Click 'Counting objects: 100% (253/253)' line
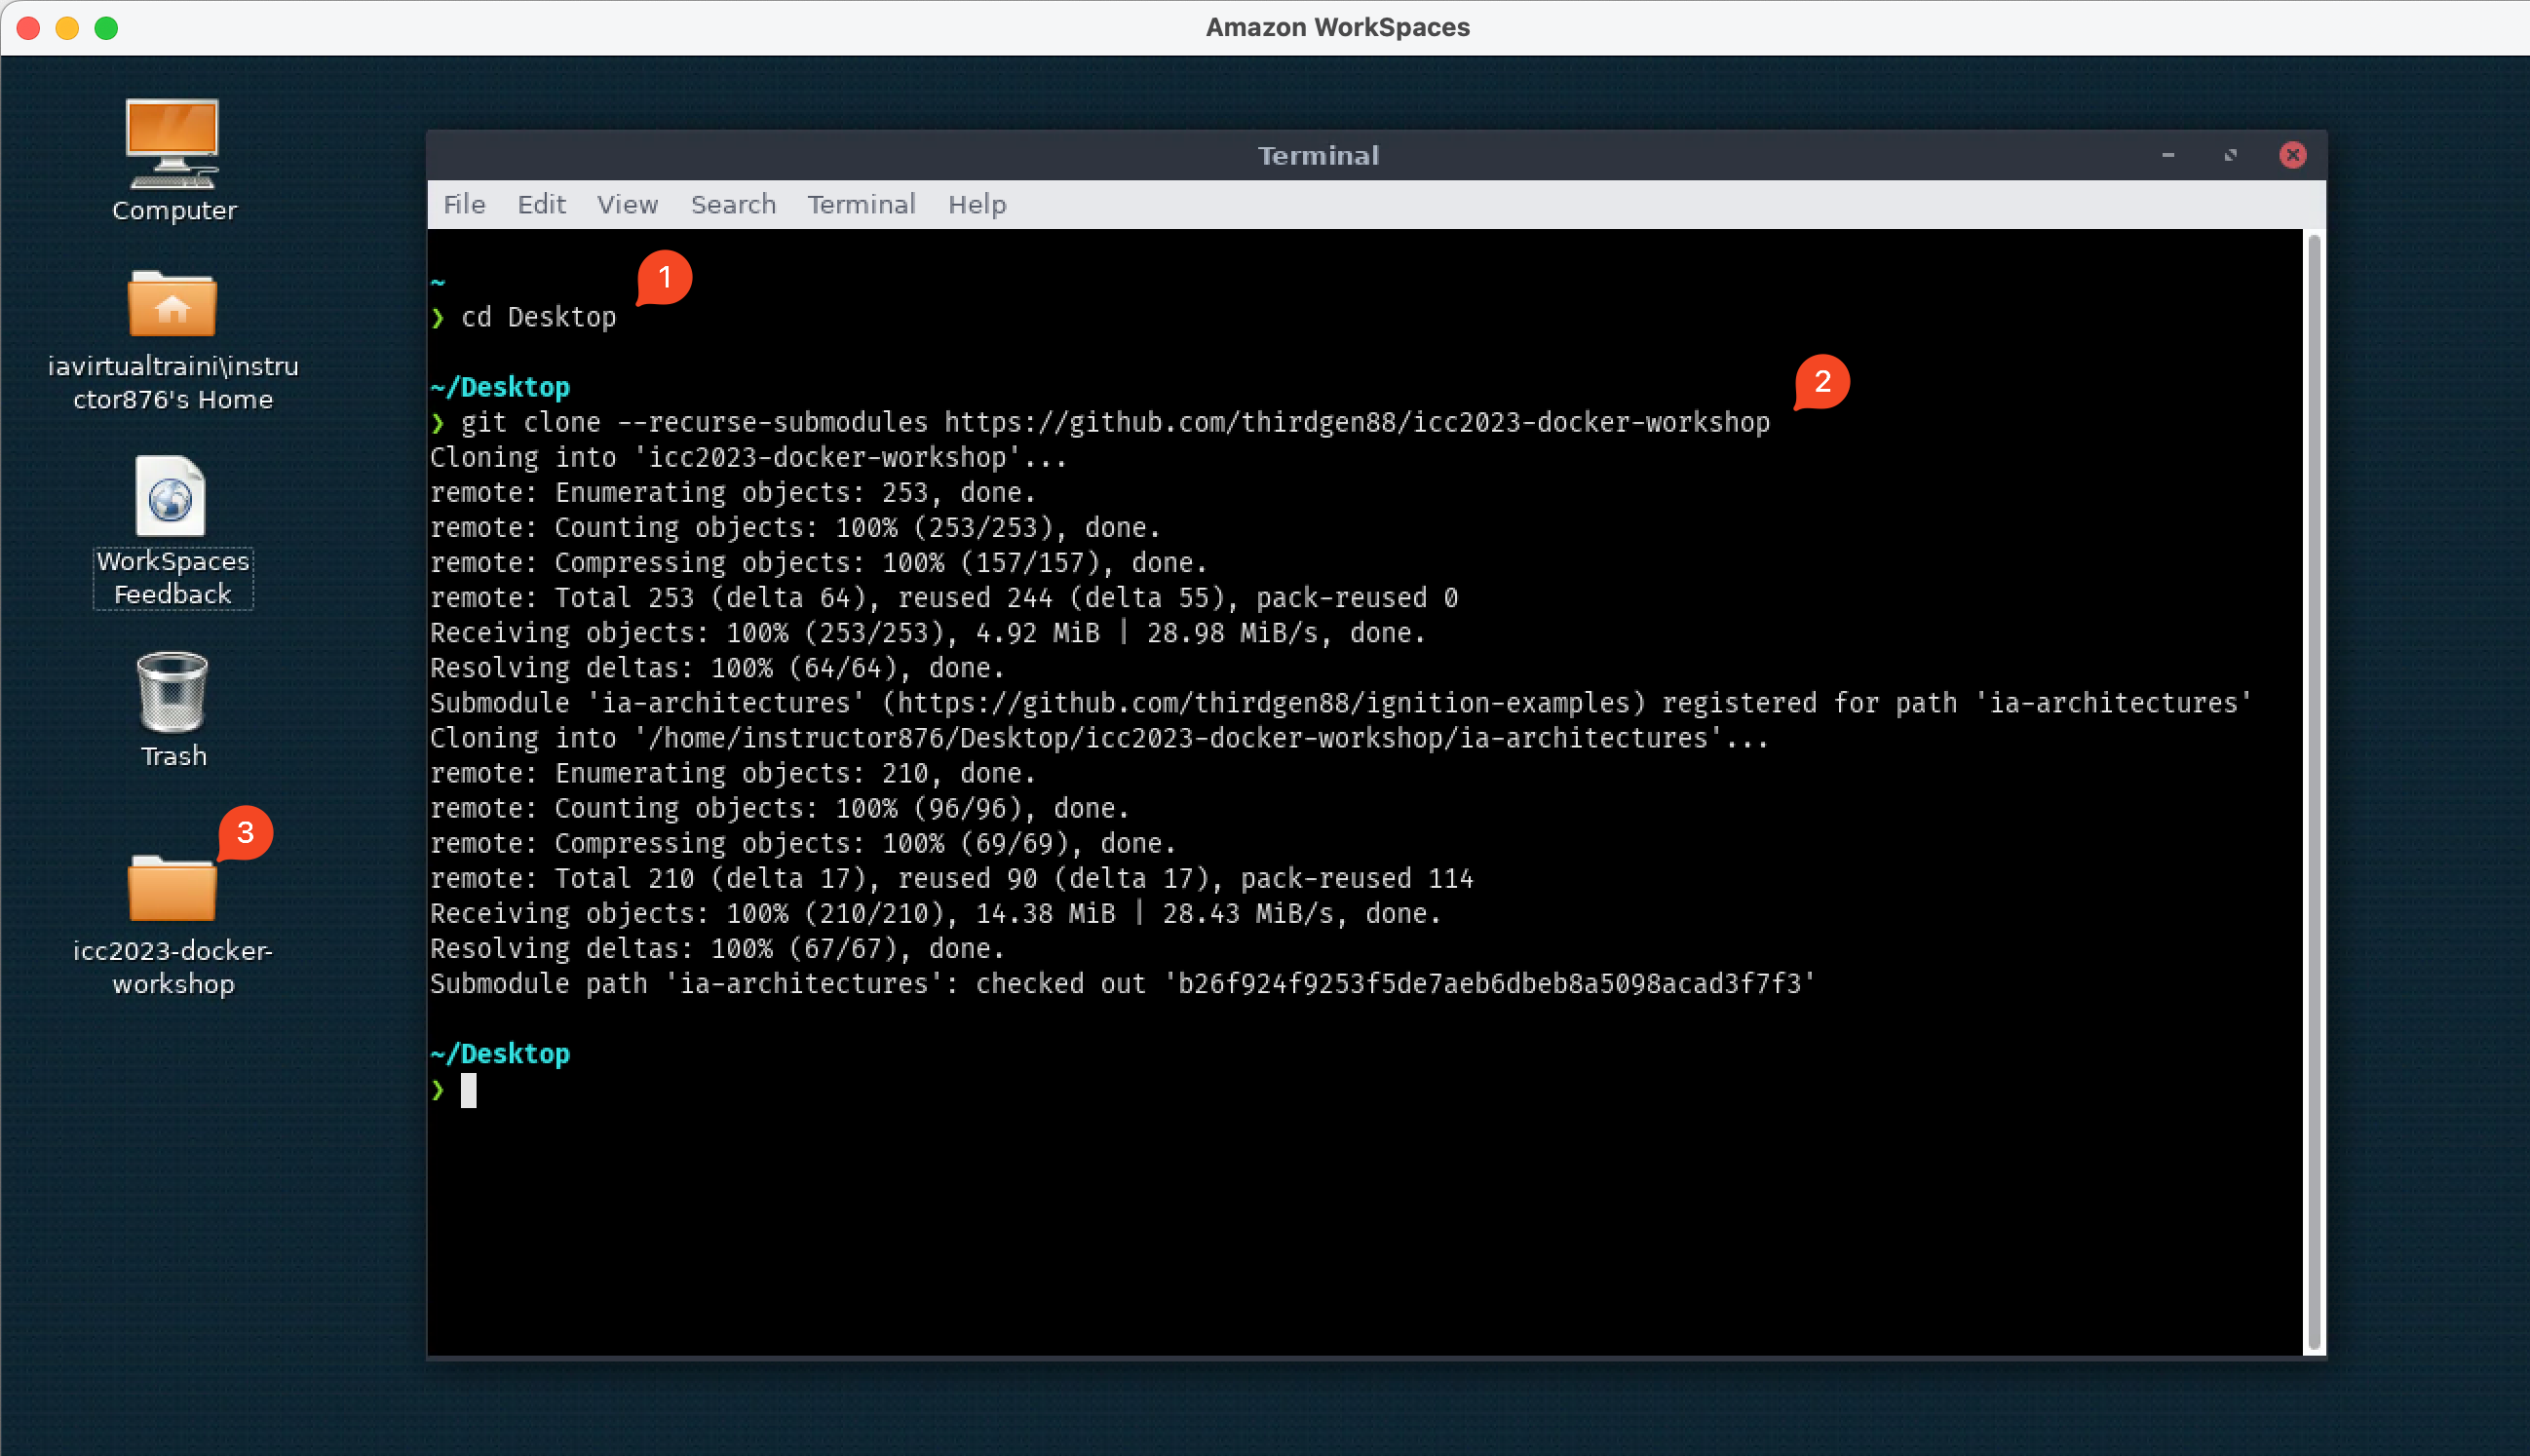2530x1456 pixels. coord(795,527)
